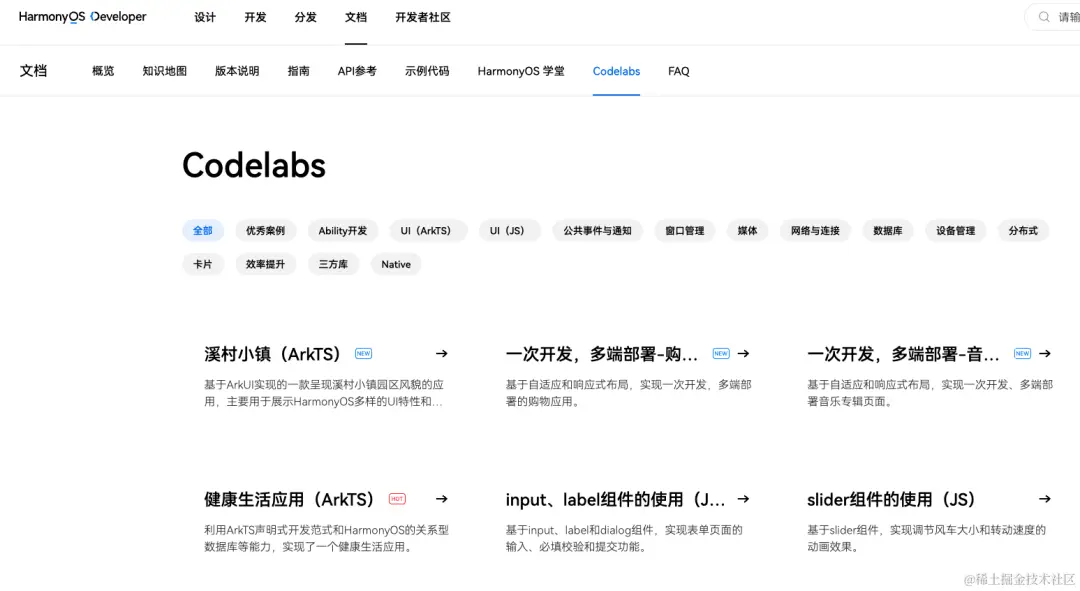Click description starting 基于input、label和dialog组件
The image size is (1080, 591).
[x=624, y=538]
